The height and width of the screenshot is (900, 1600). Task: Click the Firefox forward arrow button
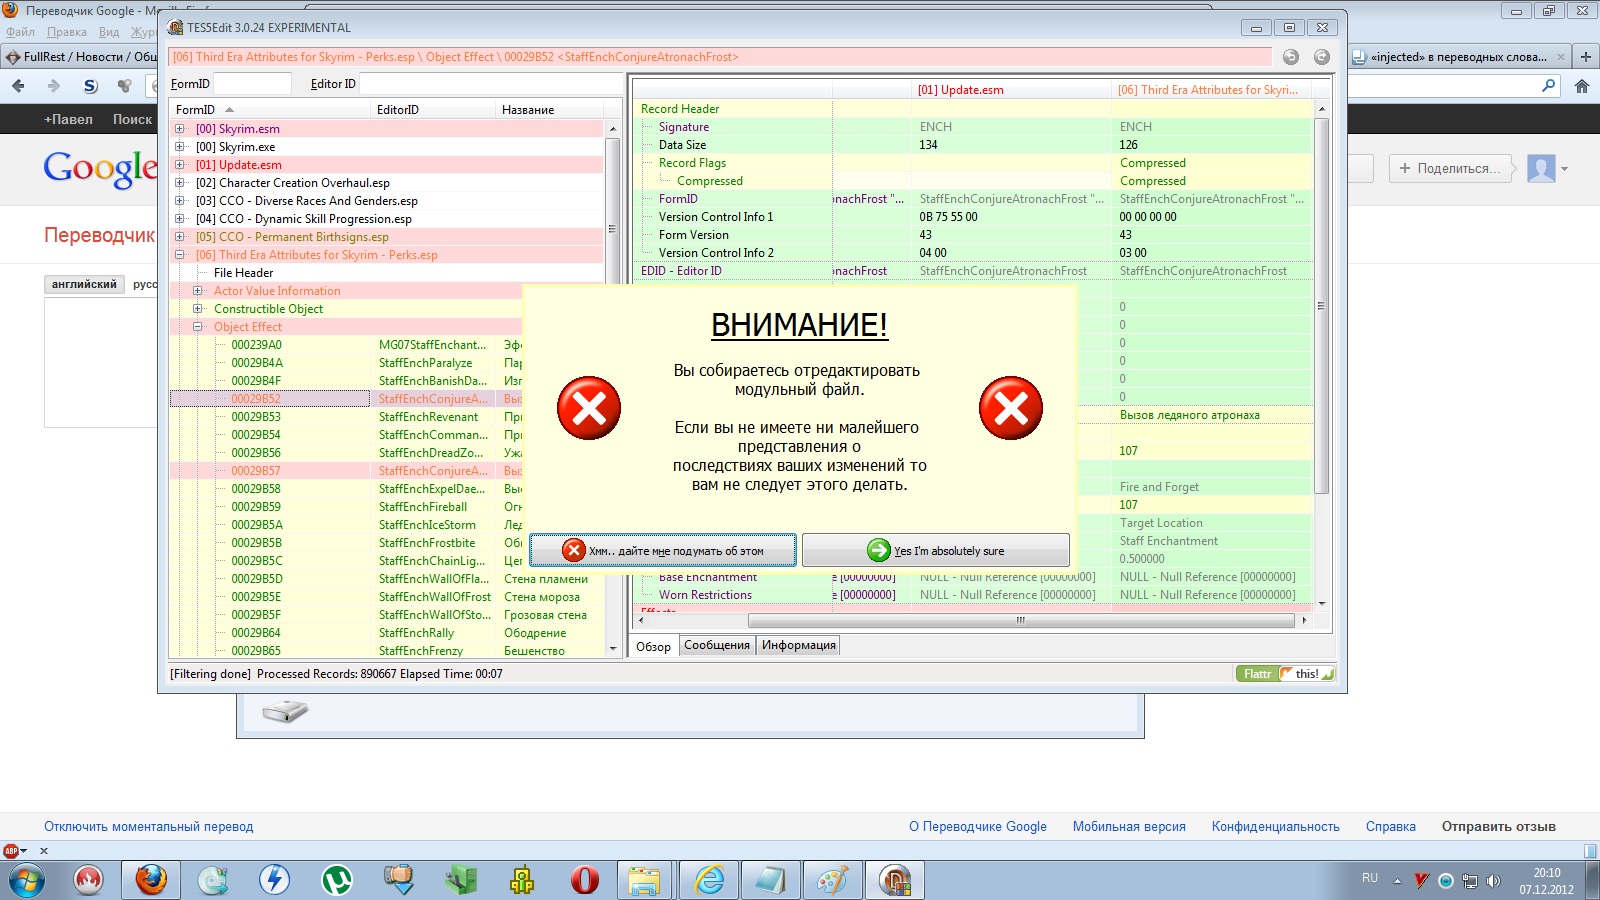coord(54,86)
